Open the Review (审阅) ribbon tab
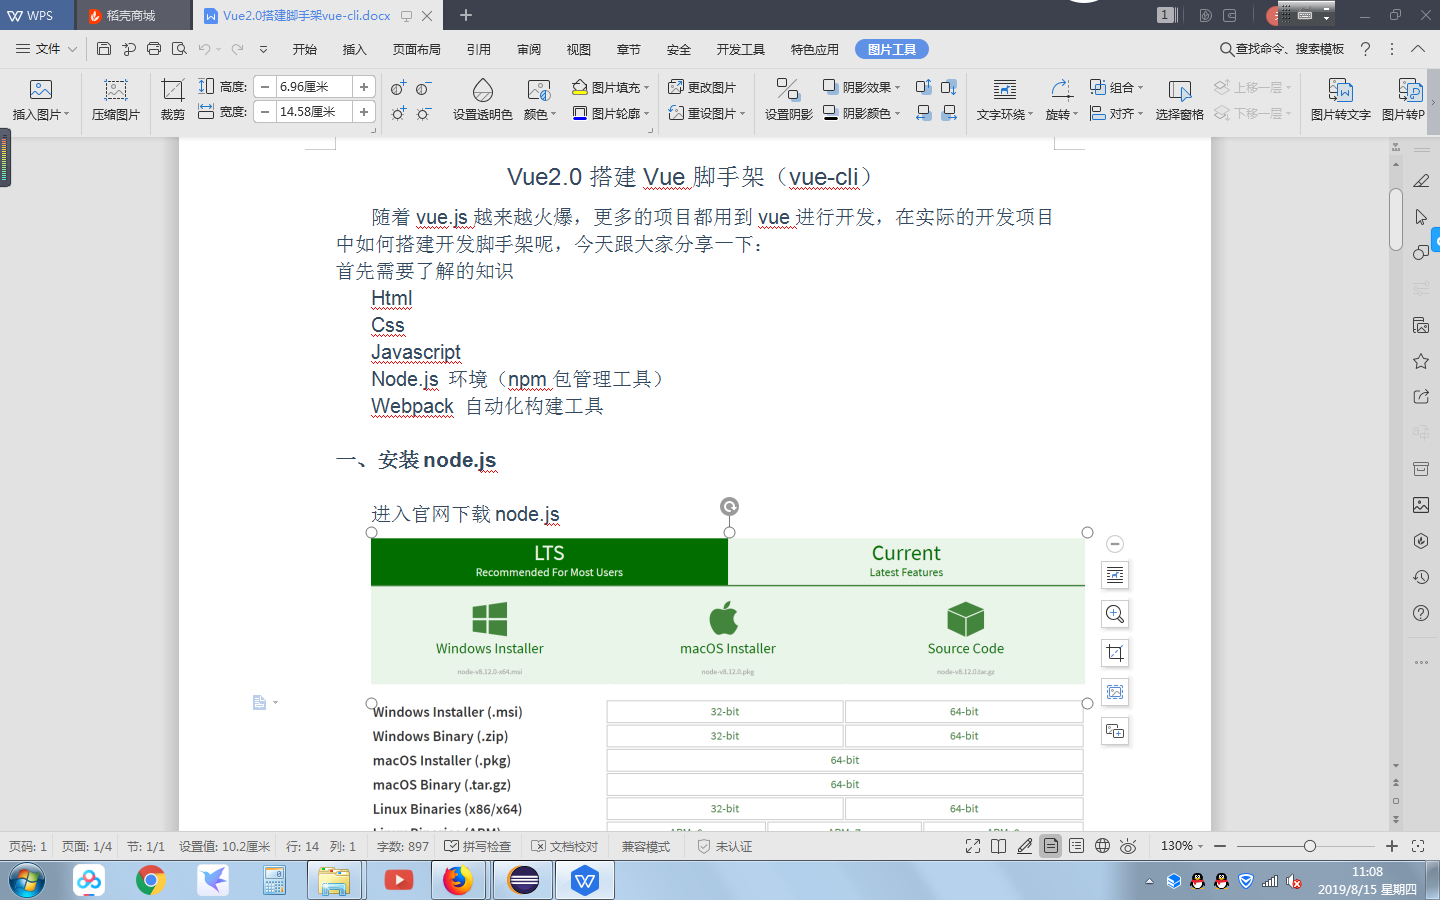 pos(529,49)
